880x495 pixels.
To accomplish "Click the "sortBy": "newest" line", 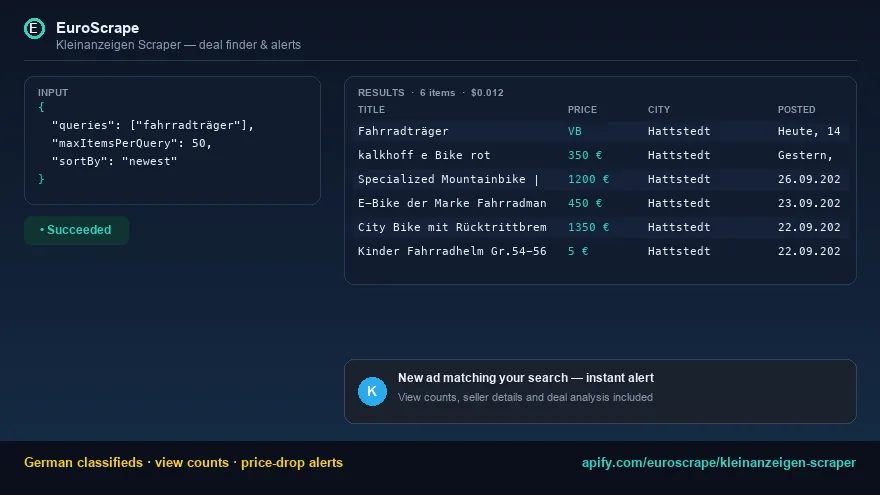I will click(114, 161).
